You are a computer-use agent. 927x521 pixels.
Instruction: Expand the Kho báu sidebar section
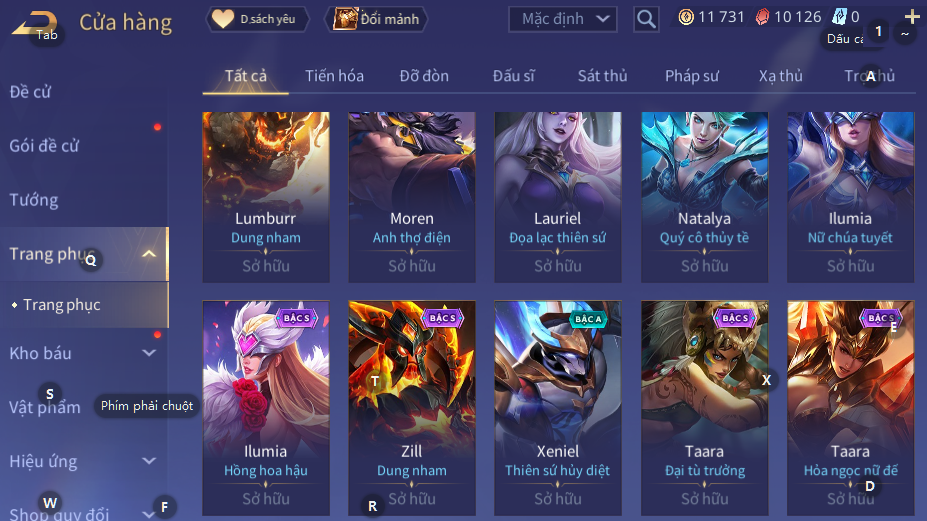(149, 353)
